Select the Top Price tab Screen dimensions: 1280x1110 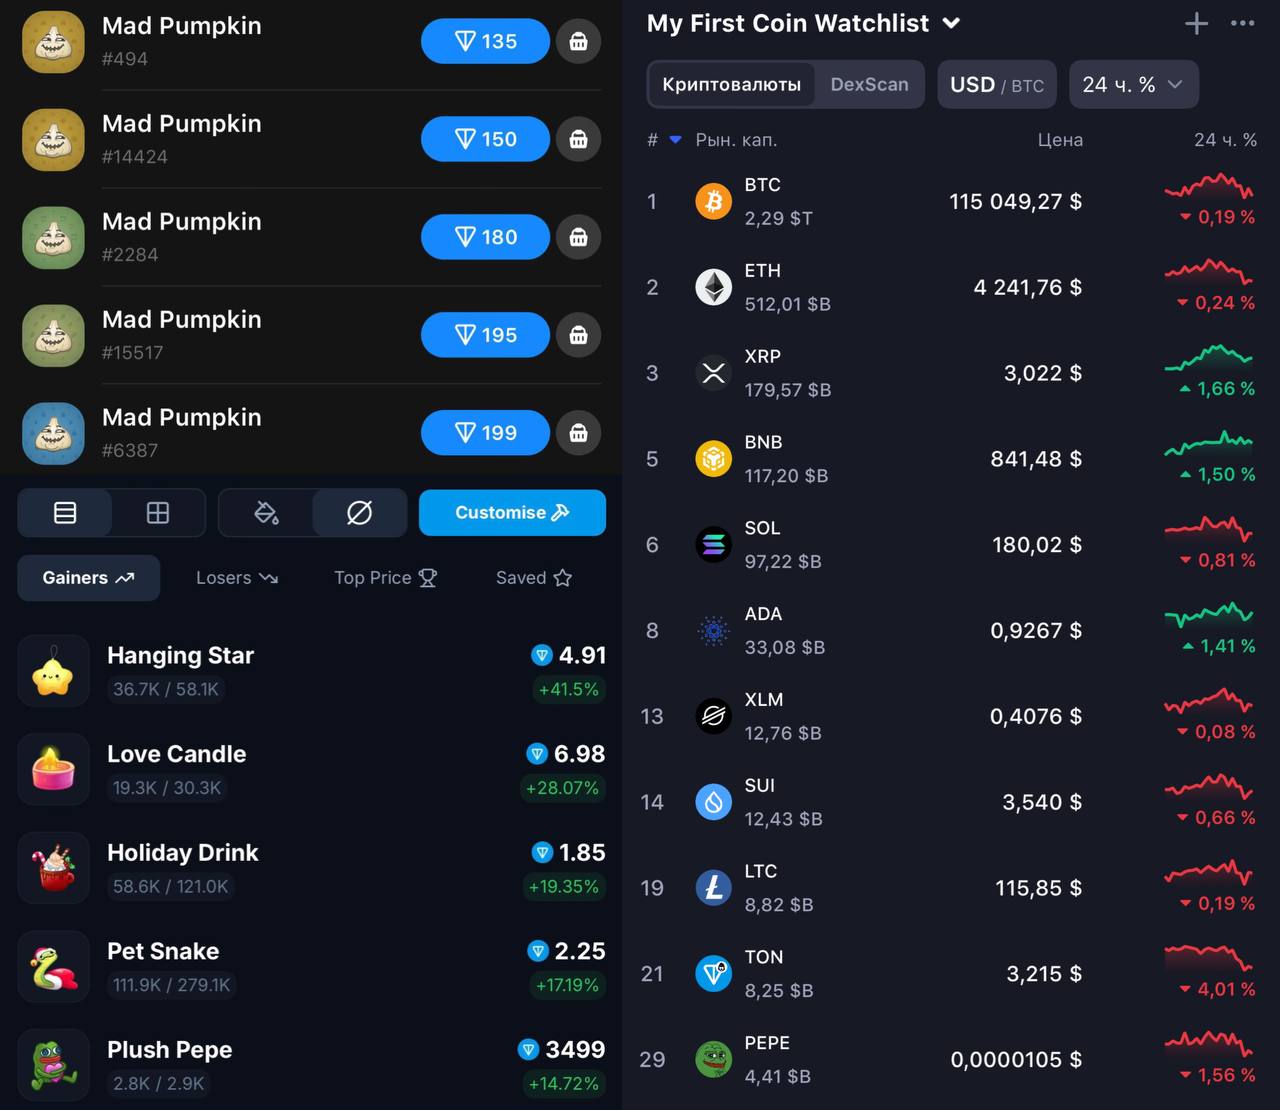coord(385,578)
